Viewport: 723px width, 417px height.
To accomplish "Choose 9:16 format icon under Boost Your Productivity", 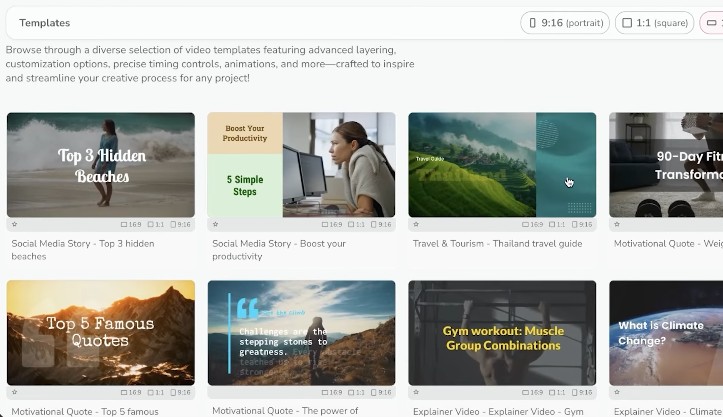I will (382, 225).
